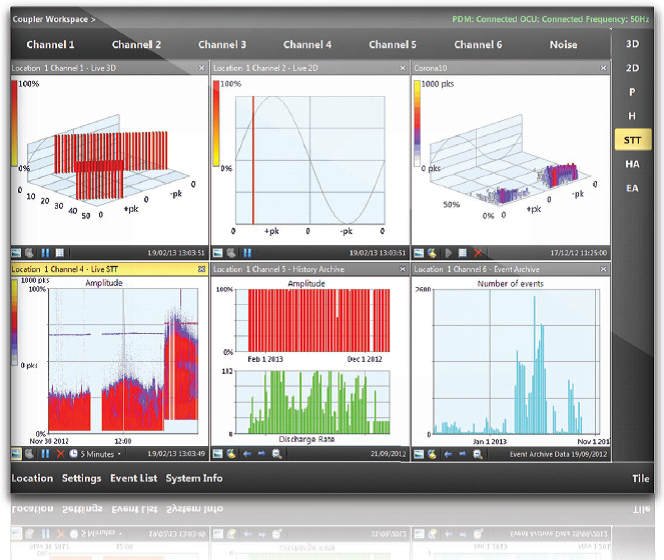Switch to the Channel 2 tab
This screenshot has width=664, height=560.
(x=136, y=44)
